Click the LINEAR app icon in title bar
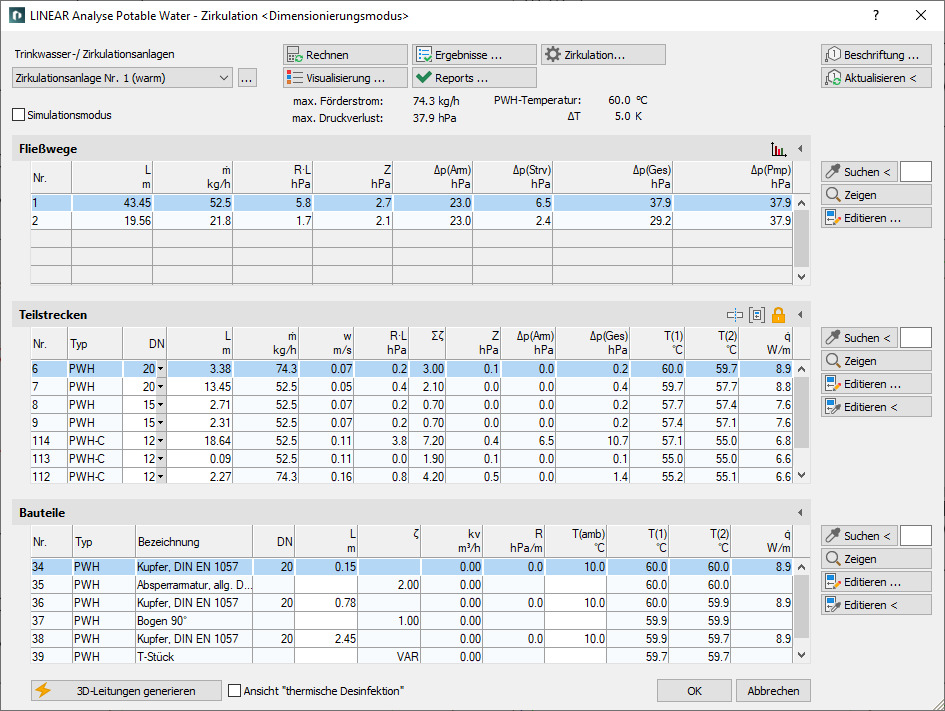This screenshot has height=711, width=945. click(17, 16)
